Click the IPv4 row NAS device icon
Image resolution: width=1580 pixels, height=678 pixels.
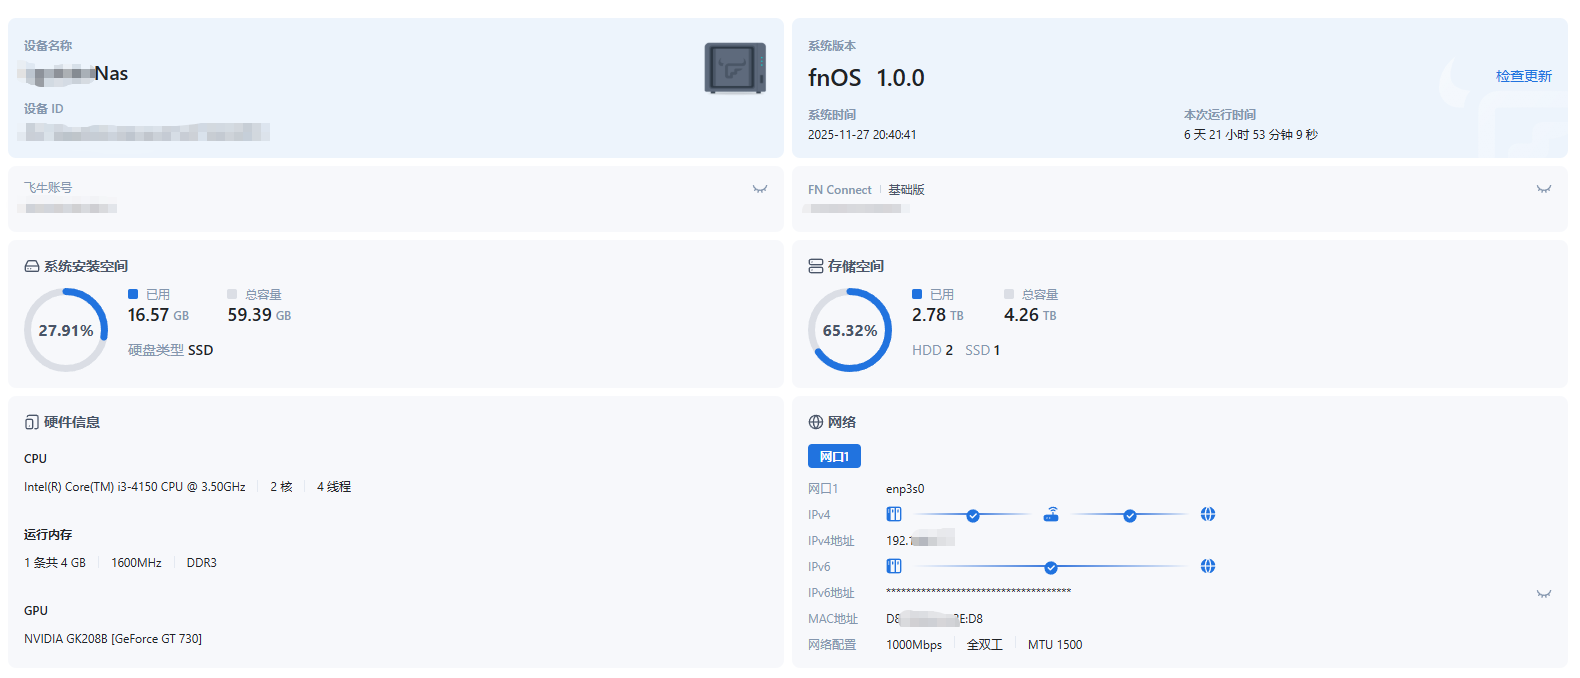pyautogui.click(x=894, y=514)
